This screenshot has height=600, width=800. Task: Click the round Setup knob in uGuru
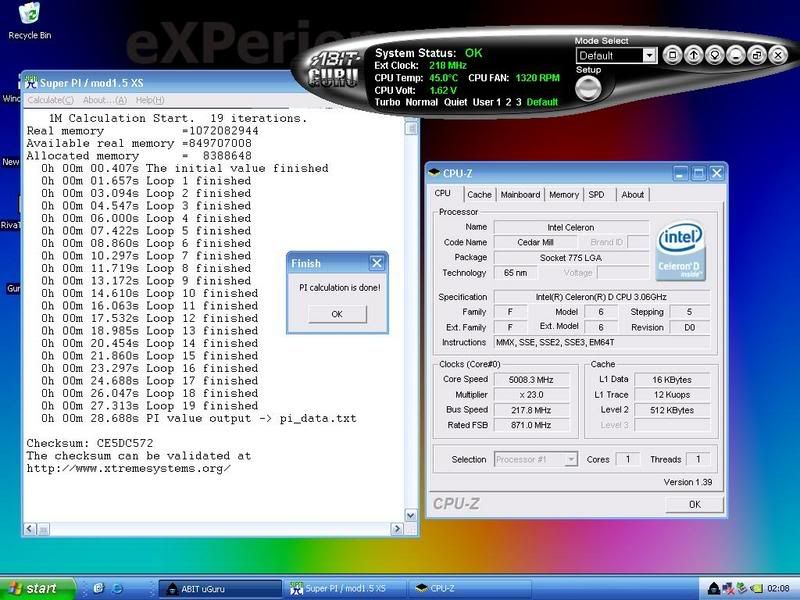pos(588,89)
